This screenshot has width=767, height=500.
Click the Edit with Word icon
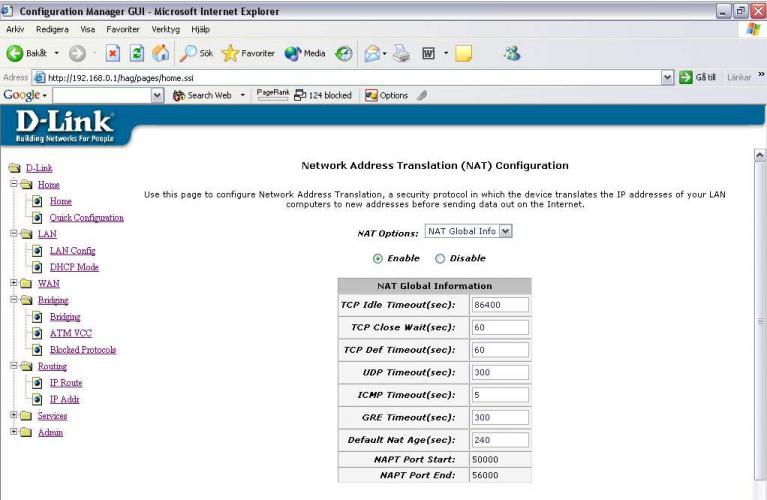pos(429,53)
